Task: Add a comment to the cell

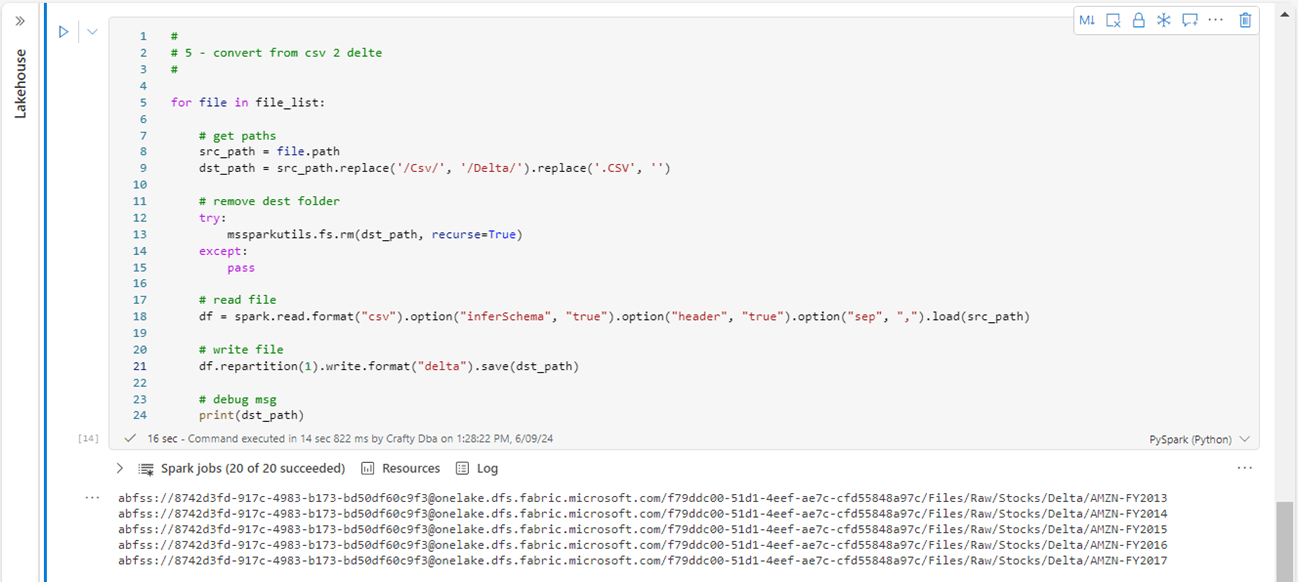Action: point(1189,20)
